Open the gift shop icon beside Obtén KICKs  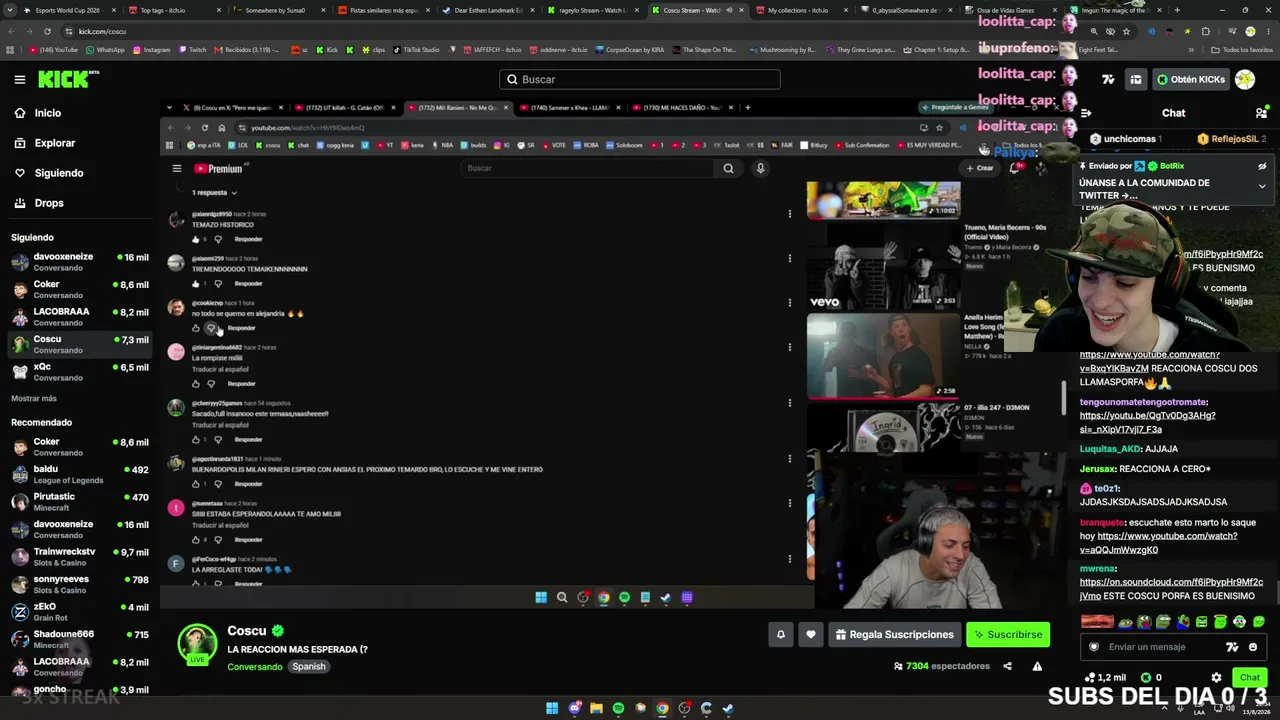coord(1136,79)
